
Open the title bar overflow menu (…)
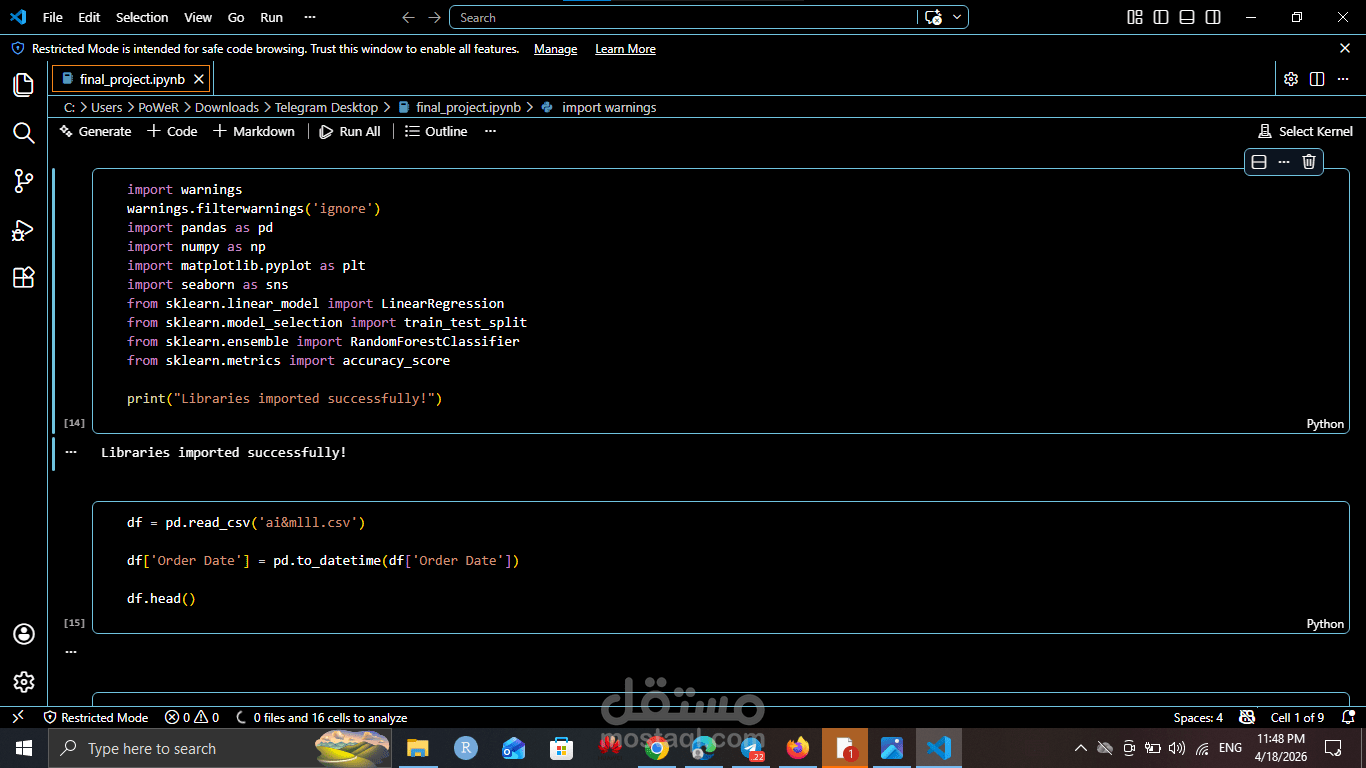(x=309, y=17)
